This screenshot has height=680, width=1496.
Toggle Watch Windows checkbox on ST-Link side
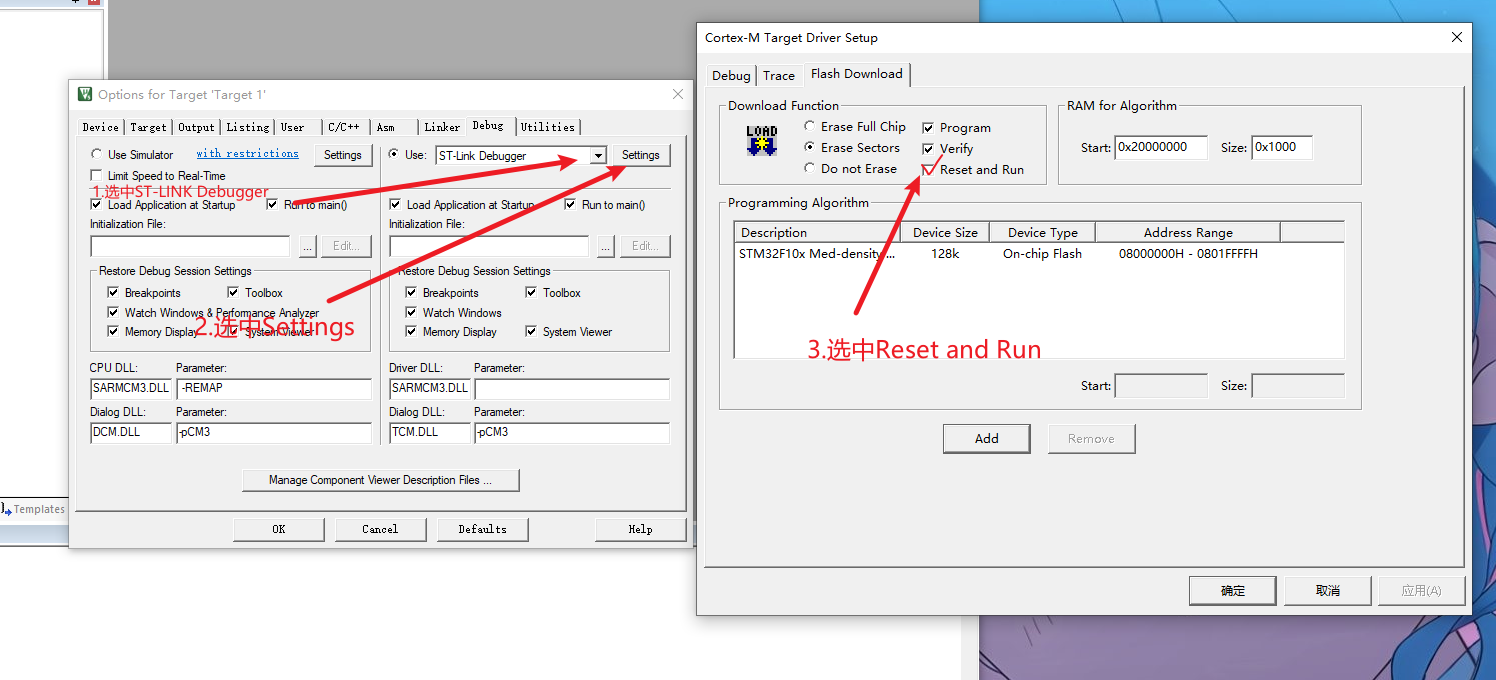click(x=411, y=312)
